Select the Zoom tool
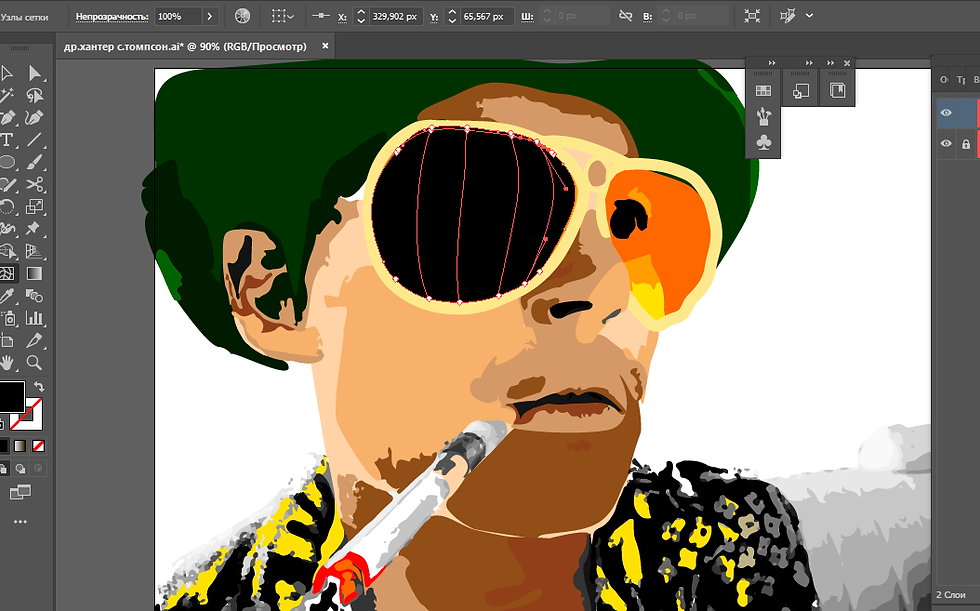The image size is (980, 611). [35, 363]
